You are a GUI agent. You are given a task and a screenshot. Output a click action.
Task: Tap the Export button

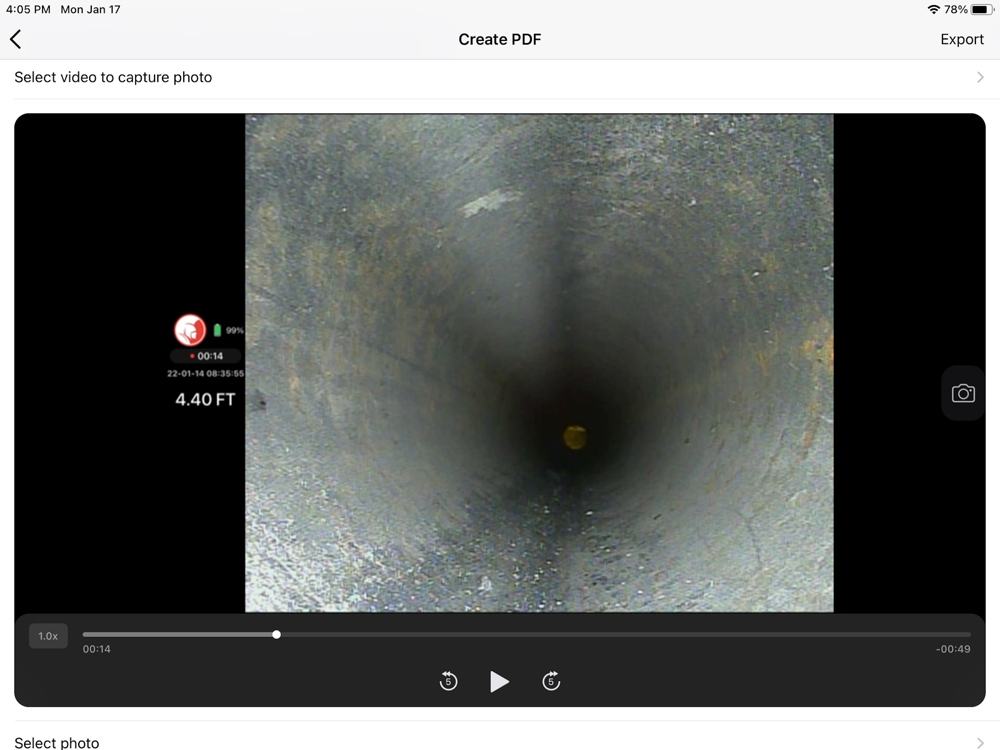coord(961,39)
